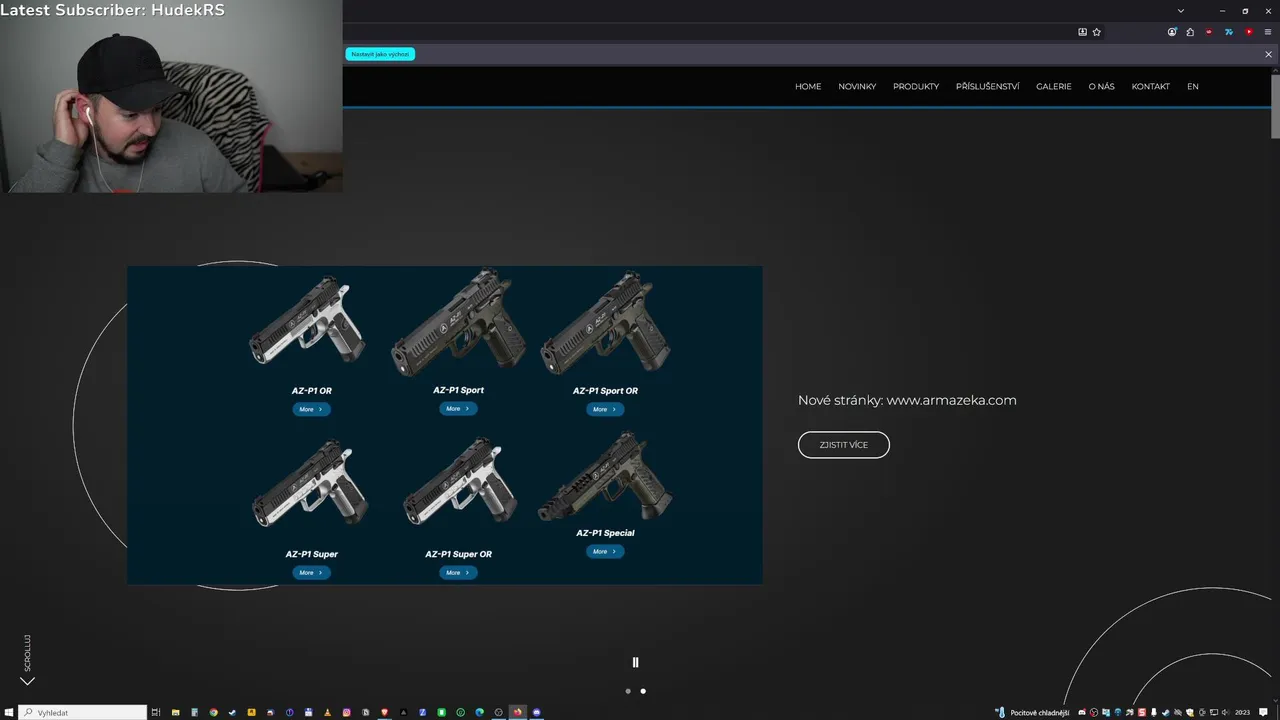Go to the first slide dot
The image size is (1280, 720).
tap(628, 691)
